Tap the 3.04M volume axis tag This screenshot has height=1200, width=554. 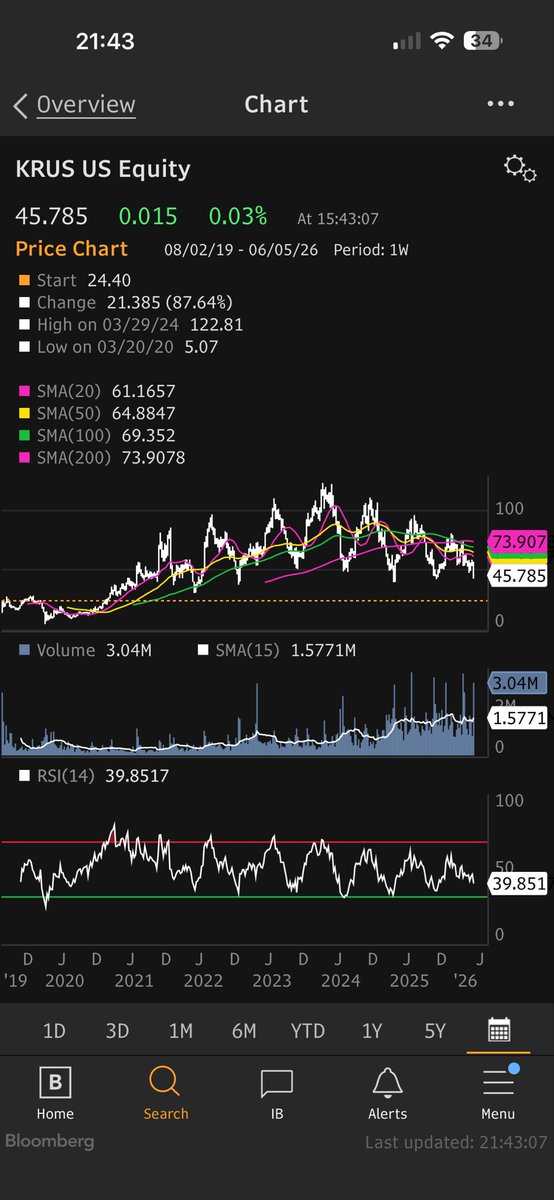point(518,683)
